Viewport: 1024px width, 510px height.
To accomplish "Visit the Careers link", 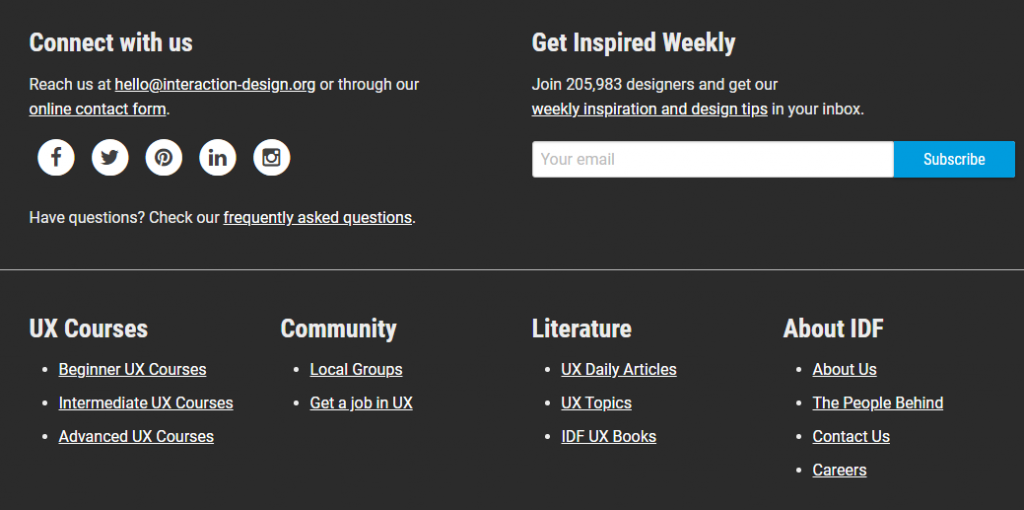I will [839, 470].
